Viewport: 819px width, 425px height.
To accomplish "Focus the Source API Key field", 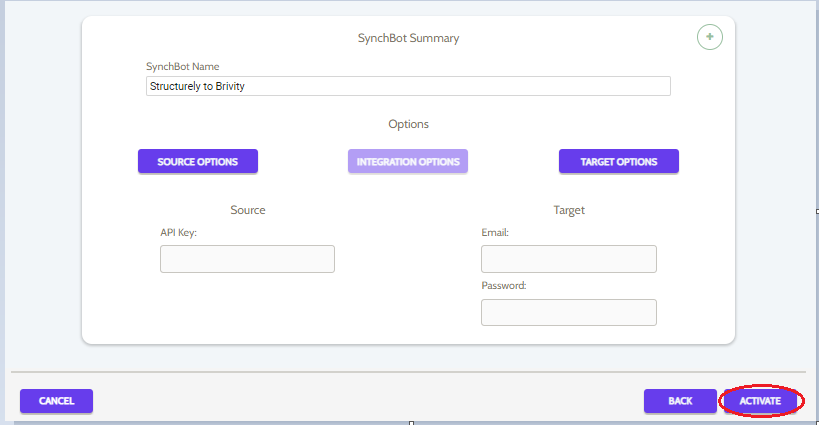I will (248, 259).
